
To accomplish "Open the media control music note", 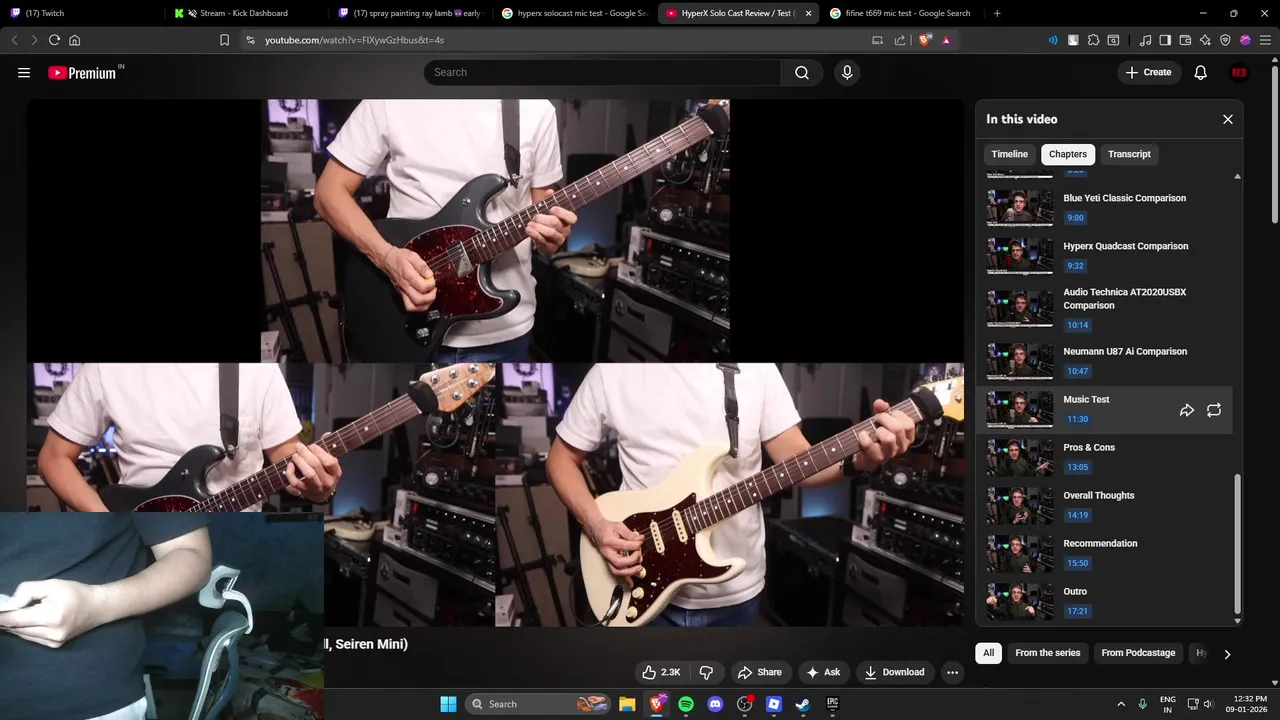I will 1145,40.
